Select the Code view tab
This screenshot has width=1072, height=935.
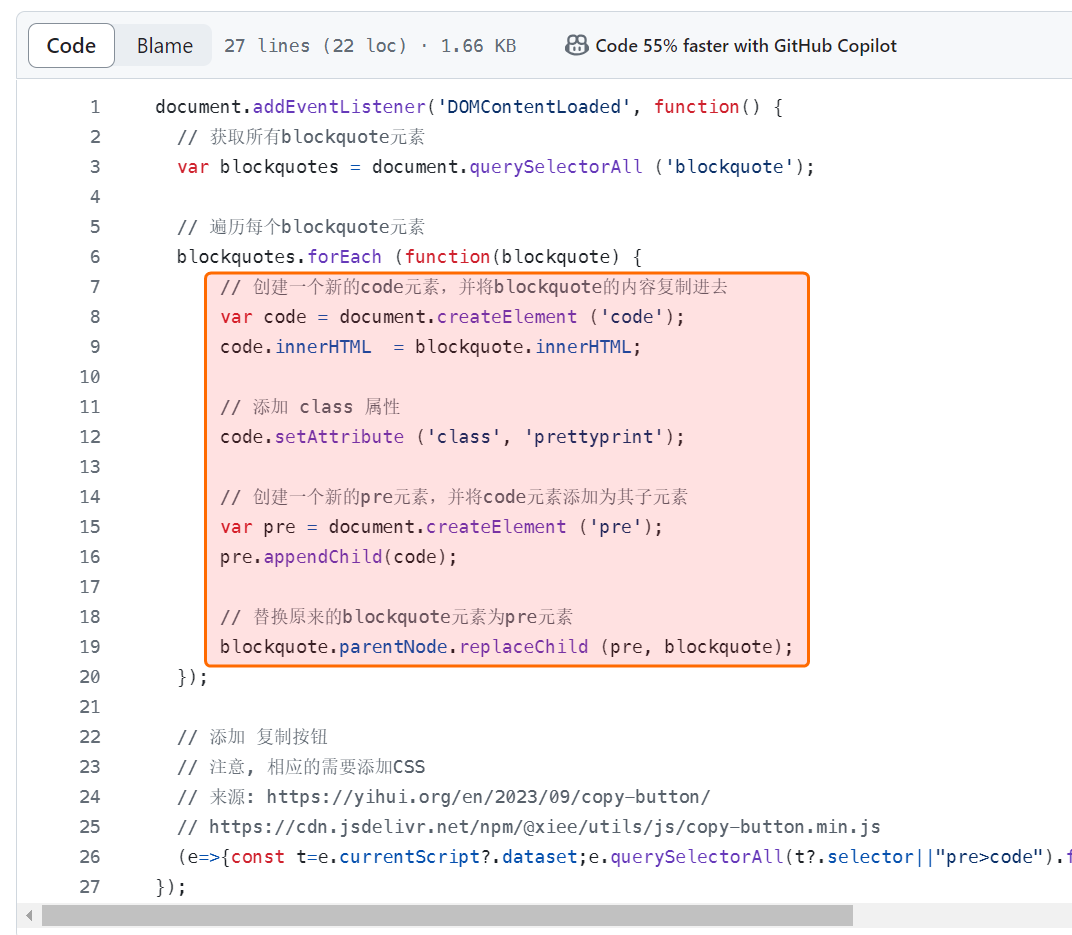[71, 46]
